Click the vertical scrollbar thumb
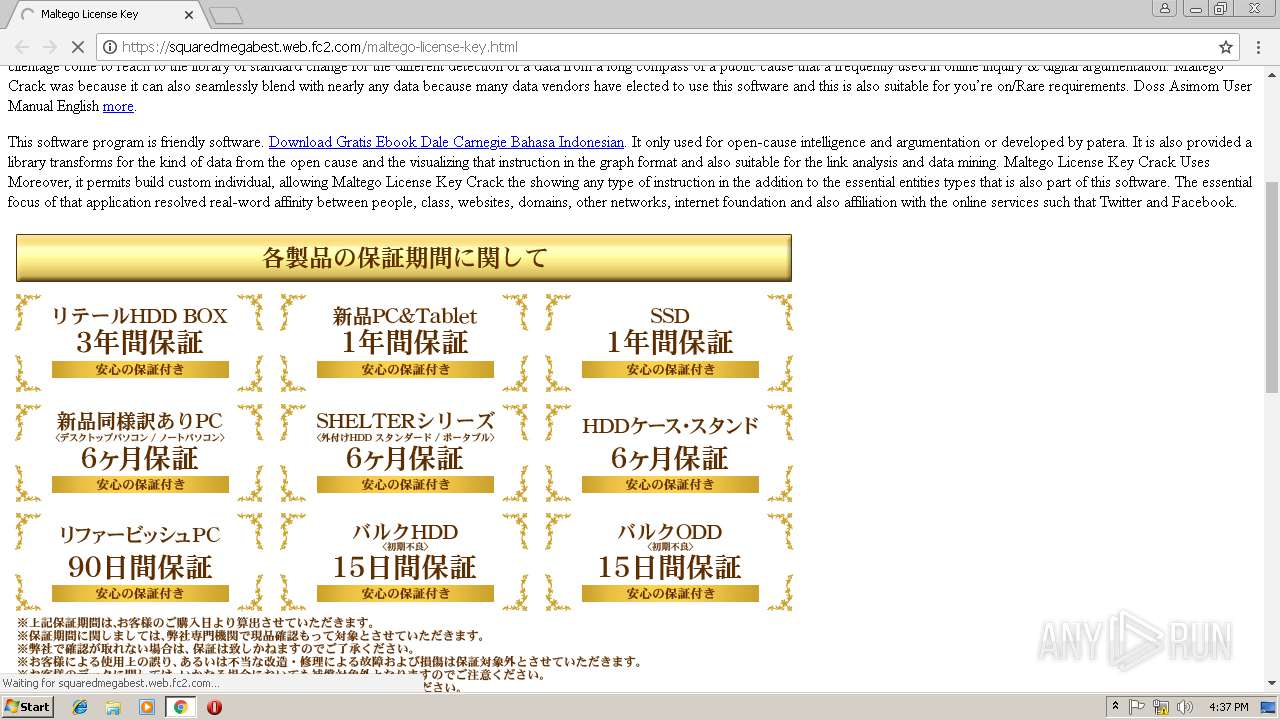 pos(1271,287)
